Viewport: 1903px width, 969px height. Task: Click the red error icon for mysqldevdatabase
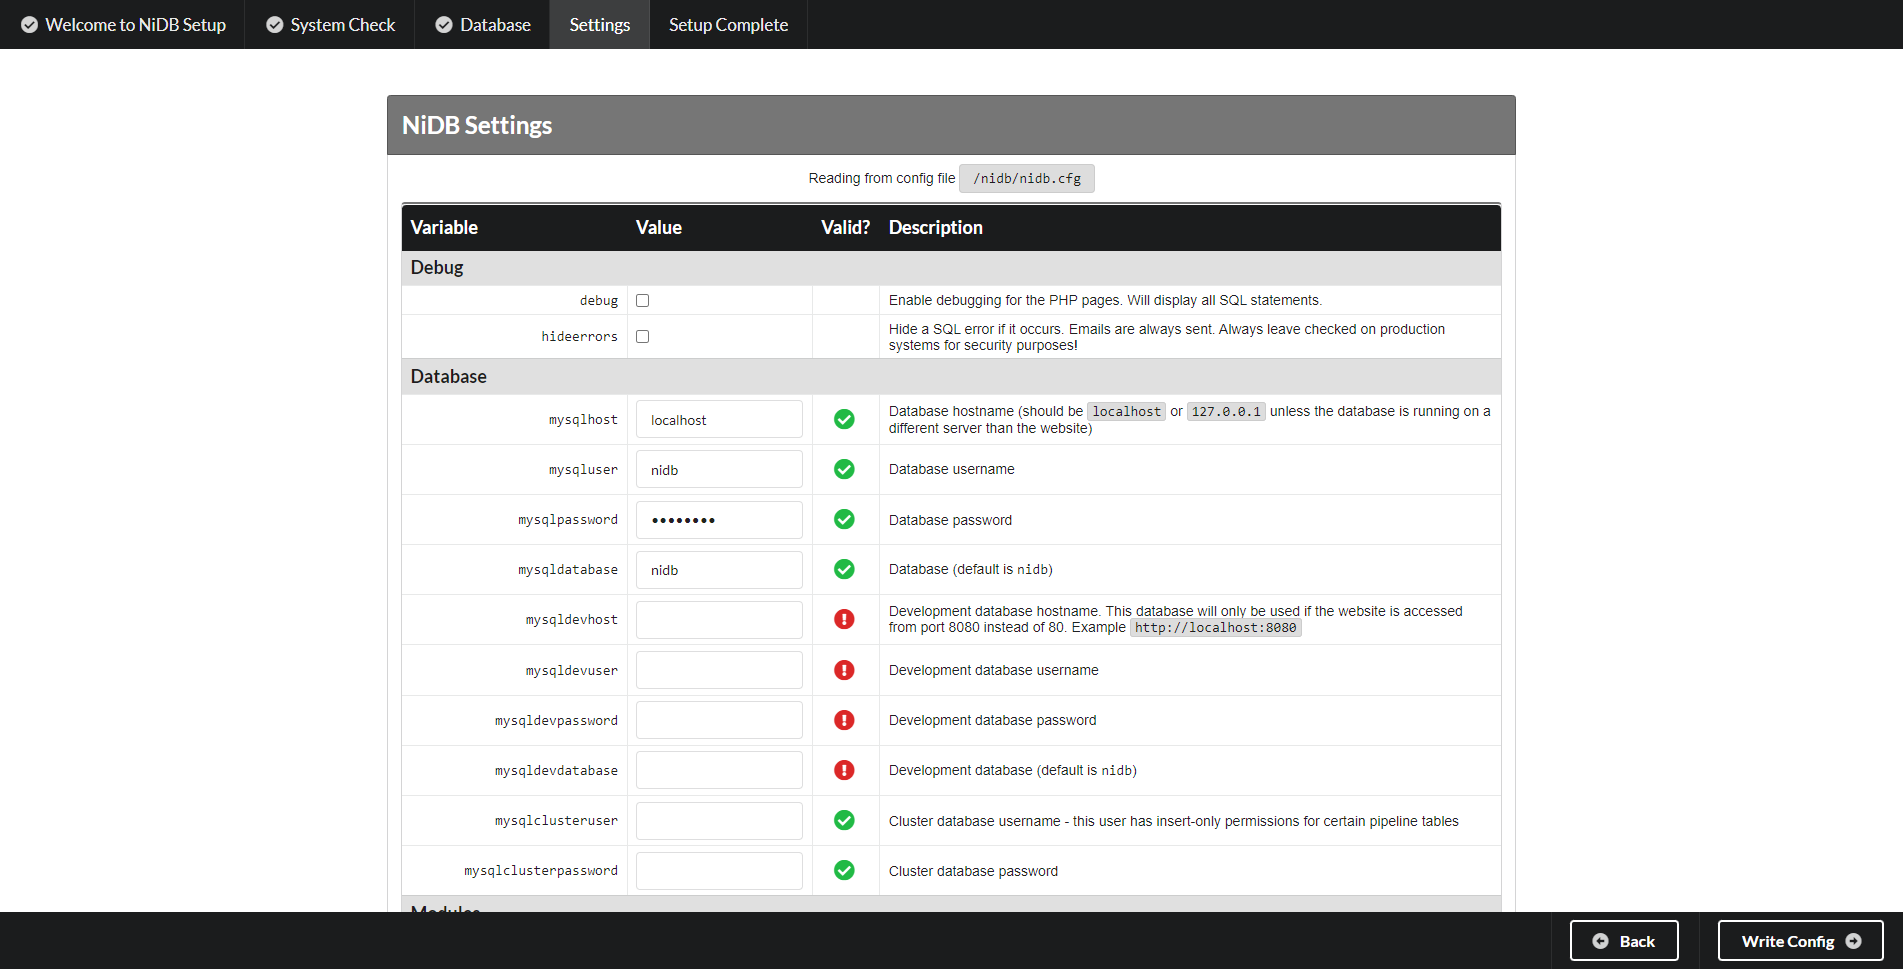click(x=844, y=770)
